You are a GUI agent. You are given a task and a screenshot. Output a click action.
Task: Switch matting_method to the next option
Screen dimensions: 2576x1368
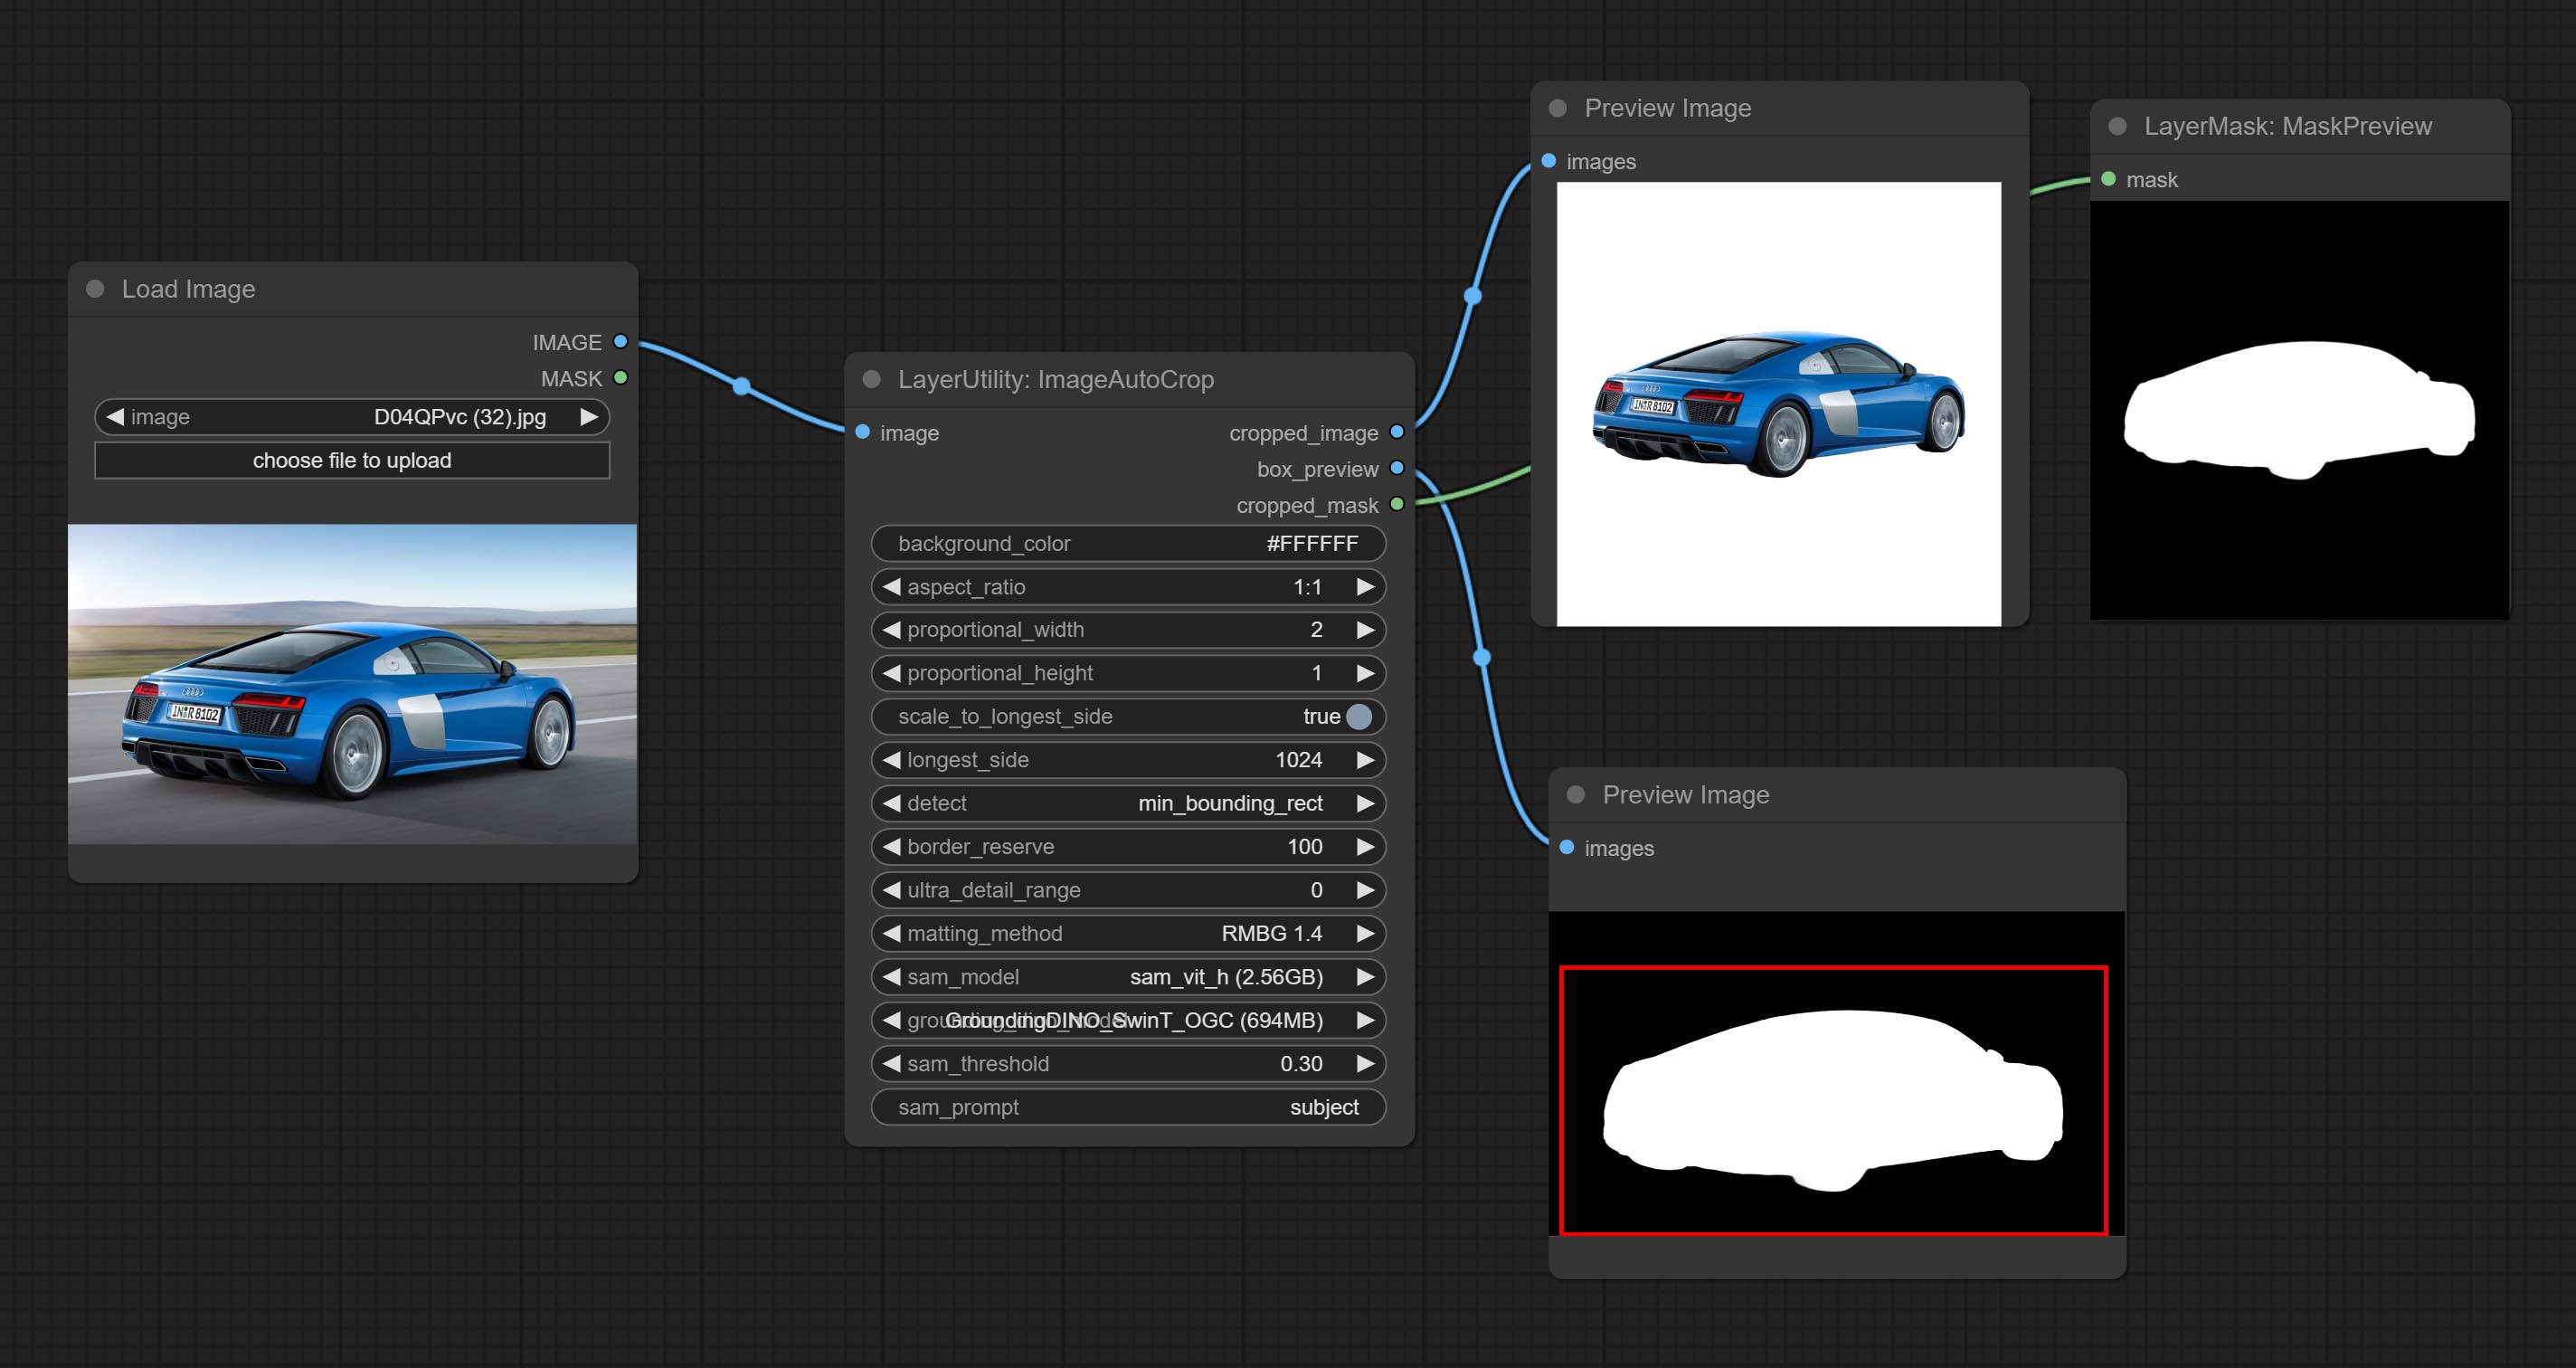pos(1365,933)
